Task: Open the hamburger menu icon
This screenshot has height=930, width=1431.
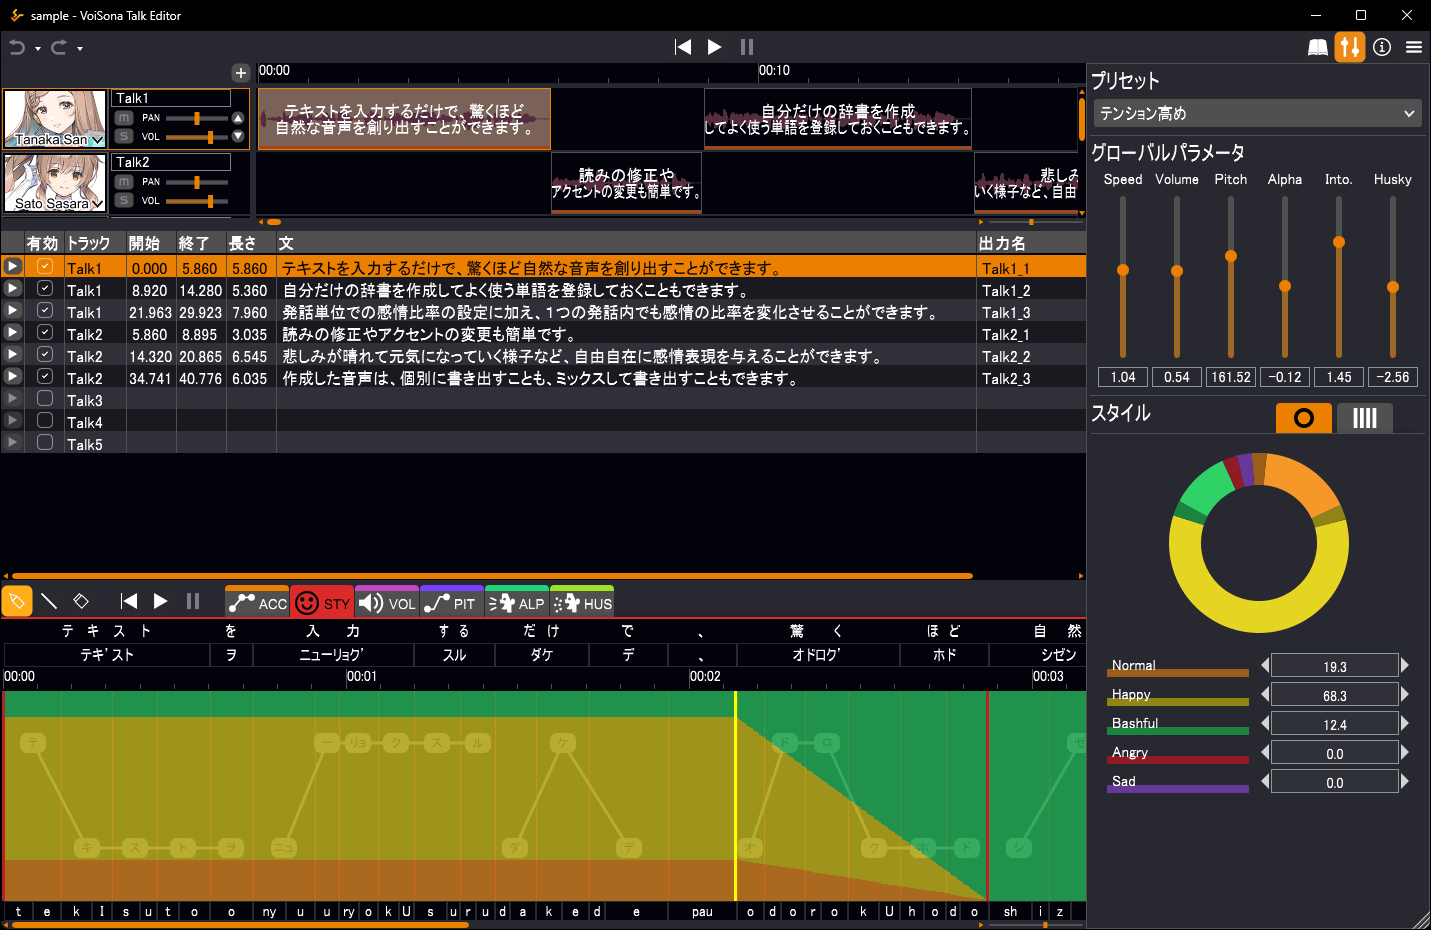Action: (1413, 47)
